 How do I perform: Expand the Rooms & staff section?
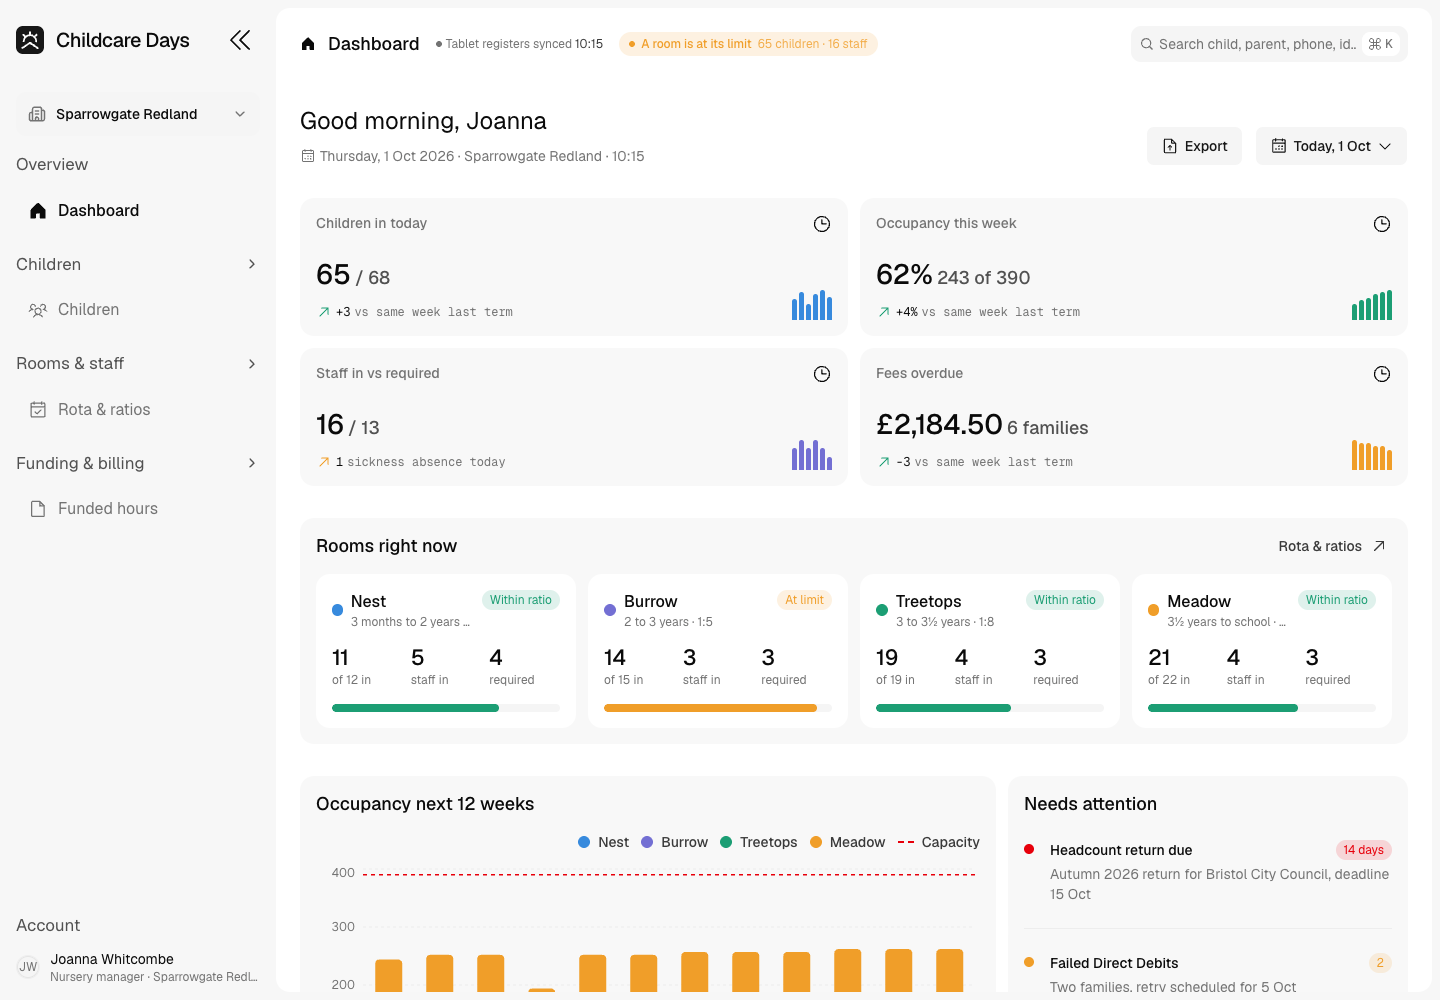[138, 363]
